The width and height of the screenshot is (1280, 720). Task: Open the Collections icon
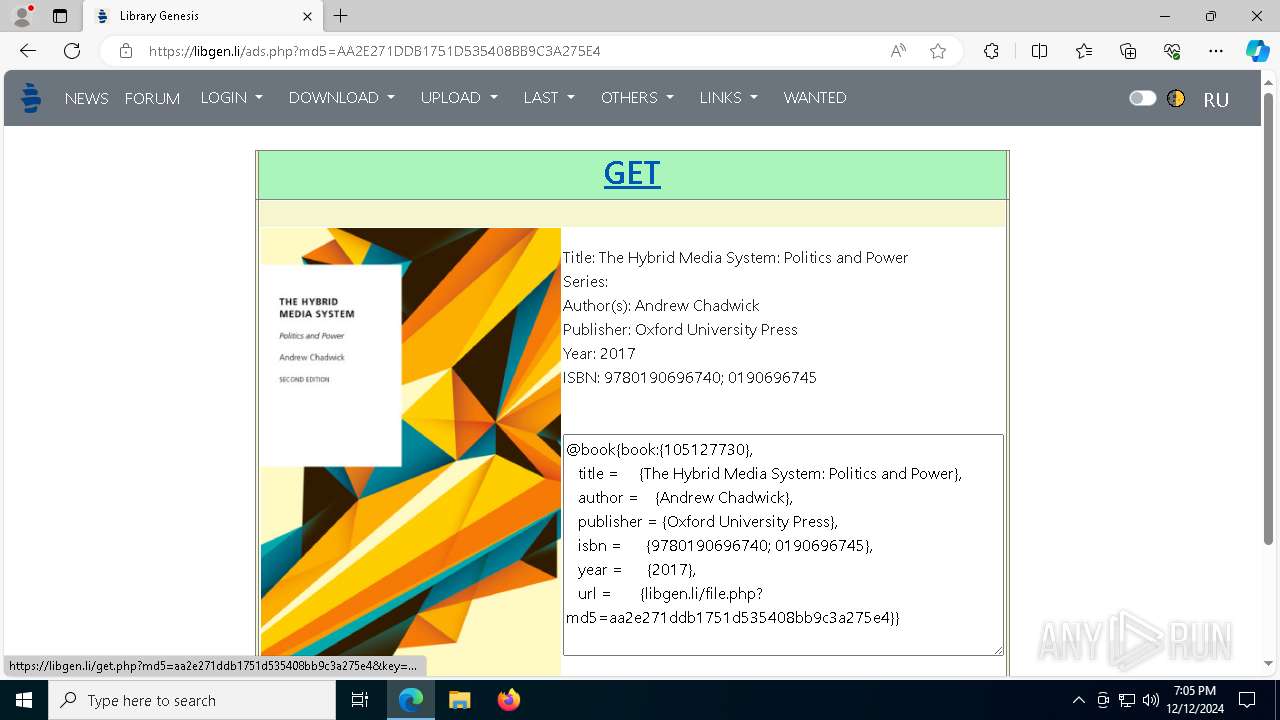[x=1128, y=51]
